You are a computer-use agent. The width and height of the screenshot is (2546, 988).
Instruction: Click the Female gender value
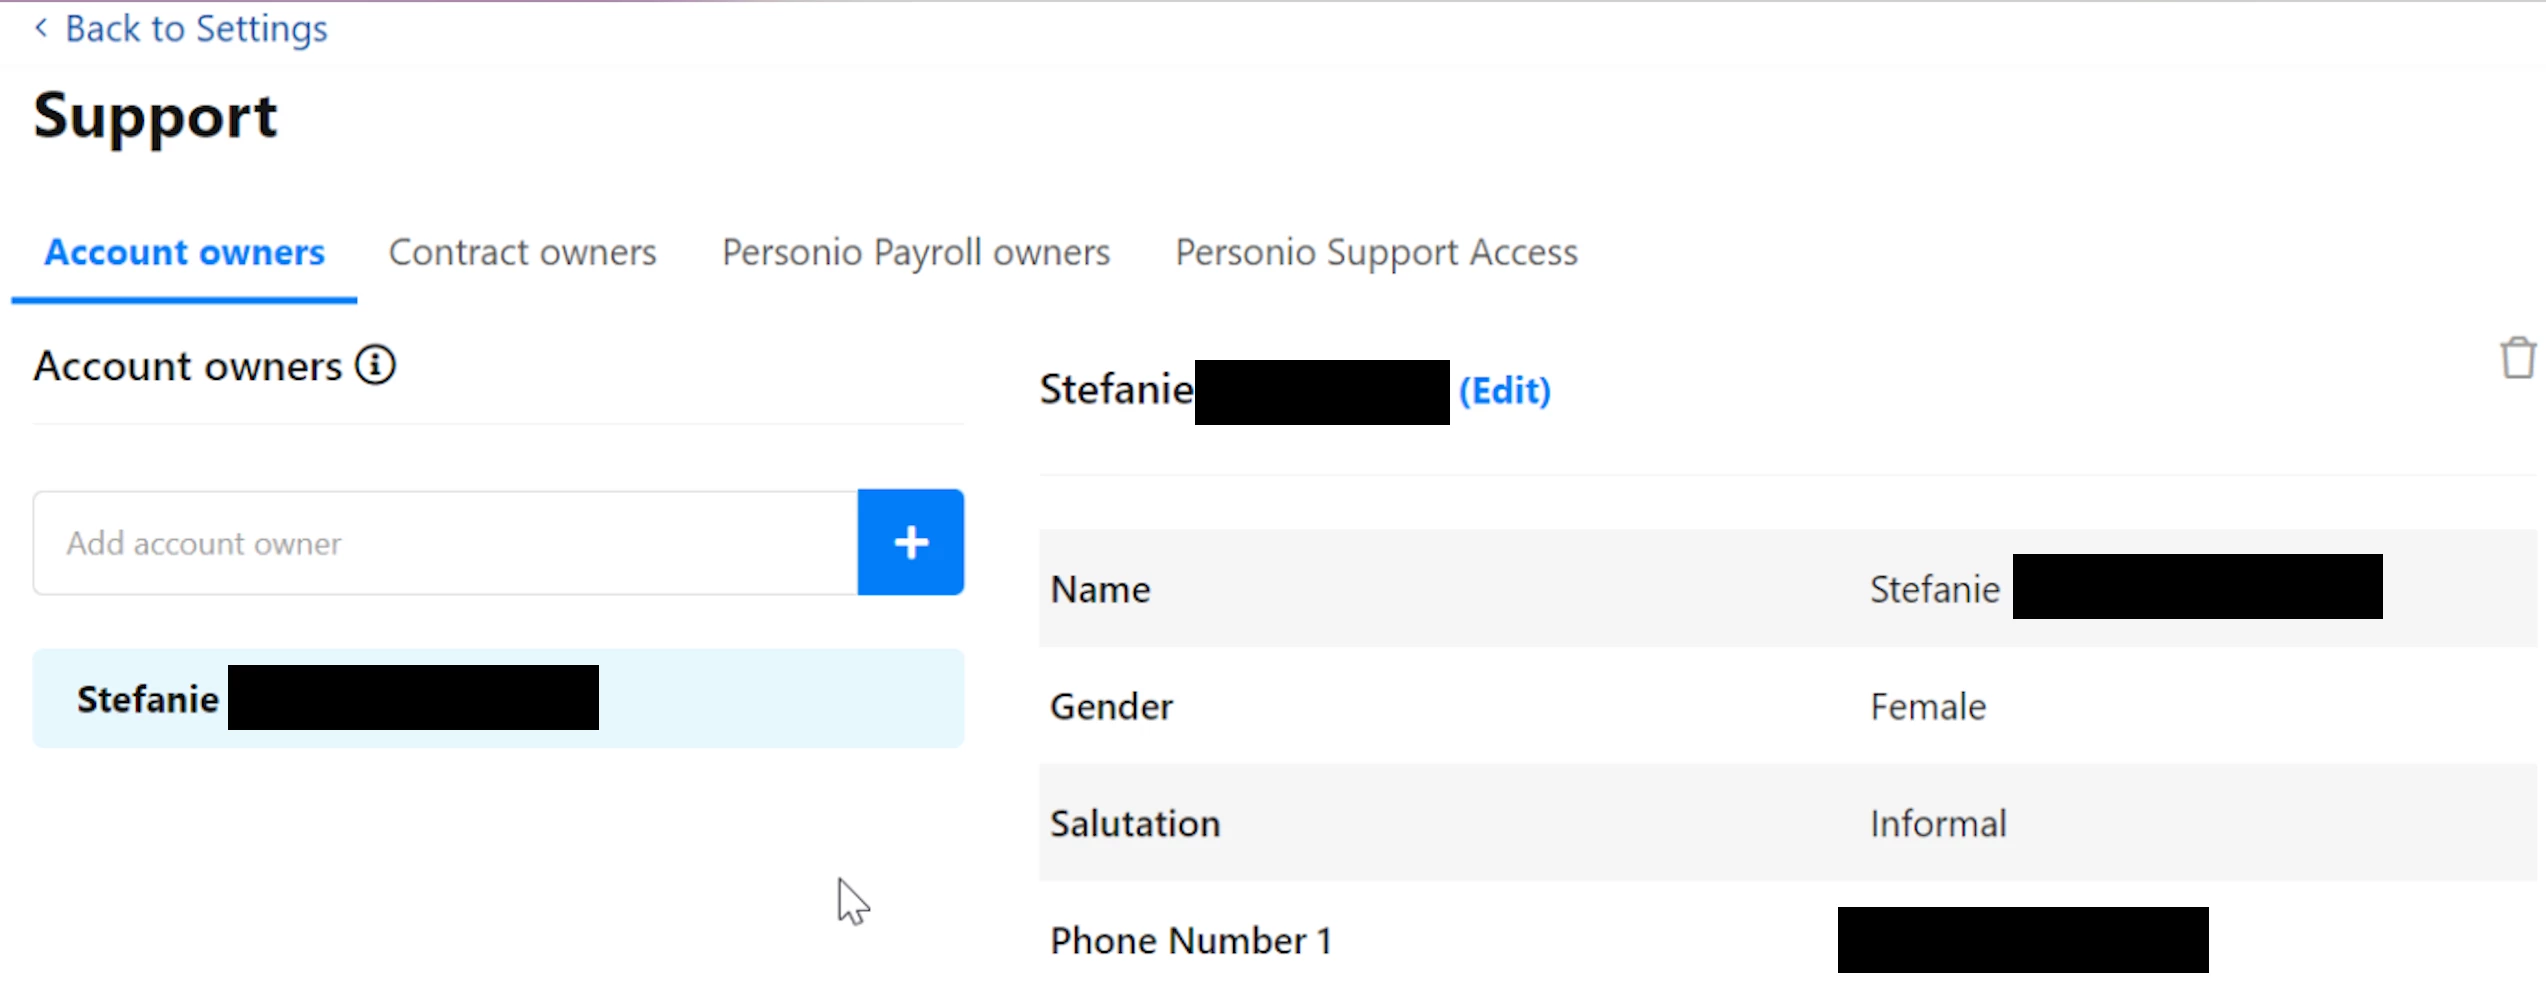[x=1928, y=706]
